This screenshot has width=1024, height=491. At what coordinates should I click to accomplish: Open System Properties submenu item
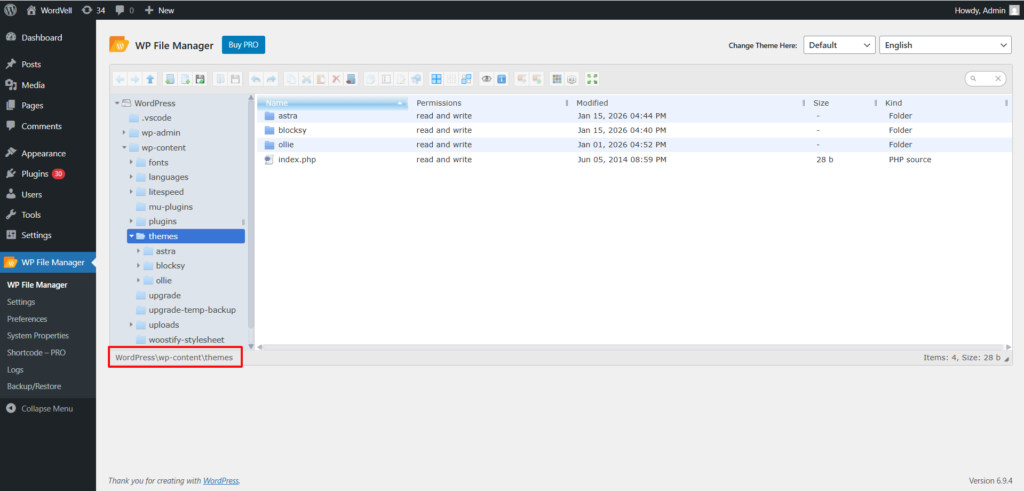(x=38, y=336)
